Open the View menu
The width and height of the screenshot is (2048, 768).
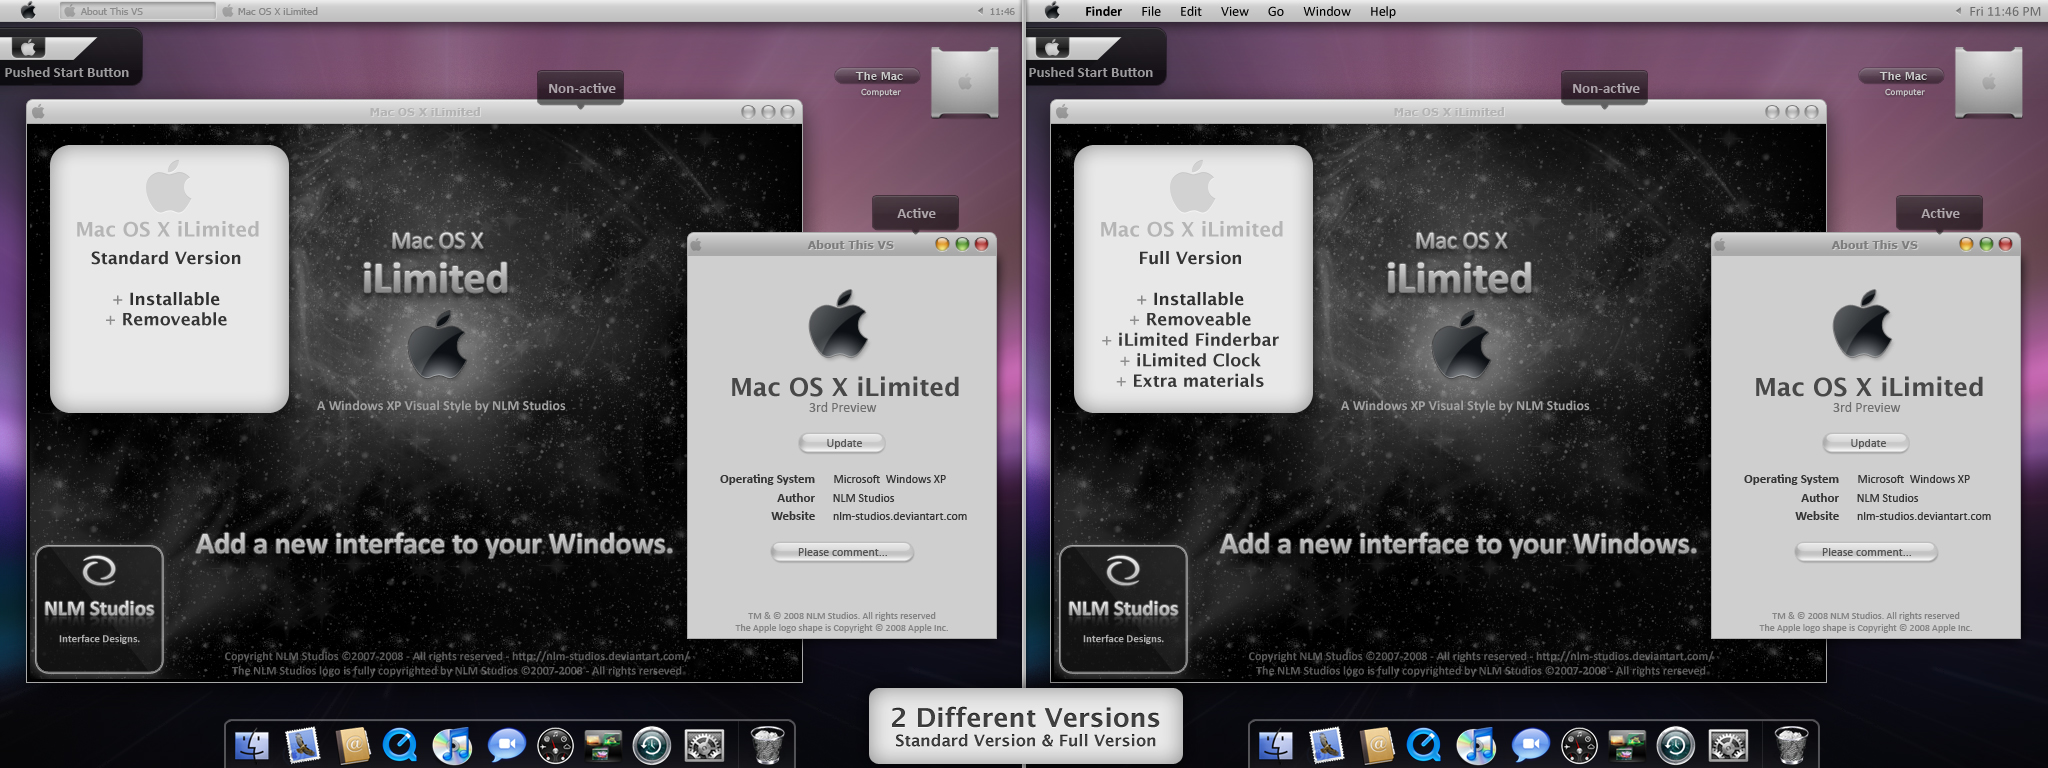(x=1234, y=11)
